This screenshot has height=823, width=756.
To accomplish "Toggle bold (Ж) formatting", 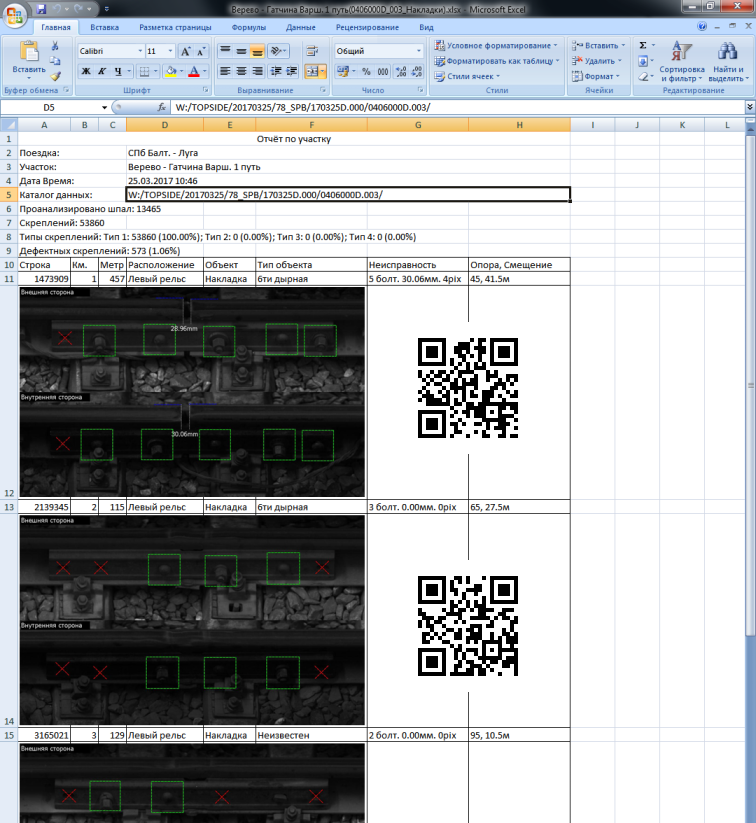I will [86, 71].
